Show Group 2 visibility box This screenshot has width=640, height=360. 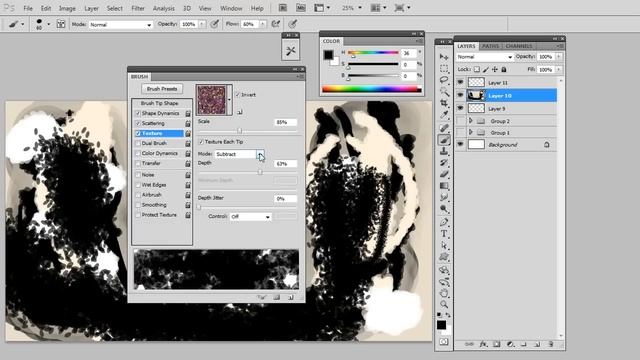pyautogui.click(x=460, y=121)
